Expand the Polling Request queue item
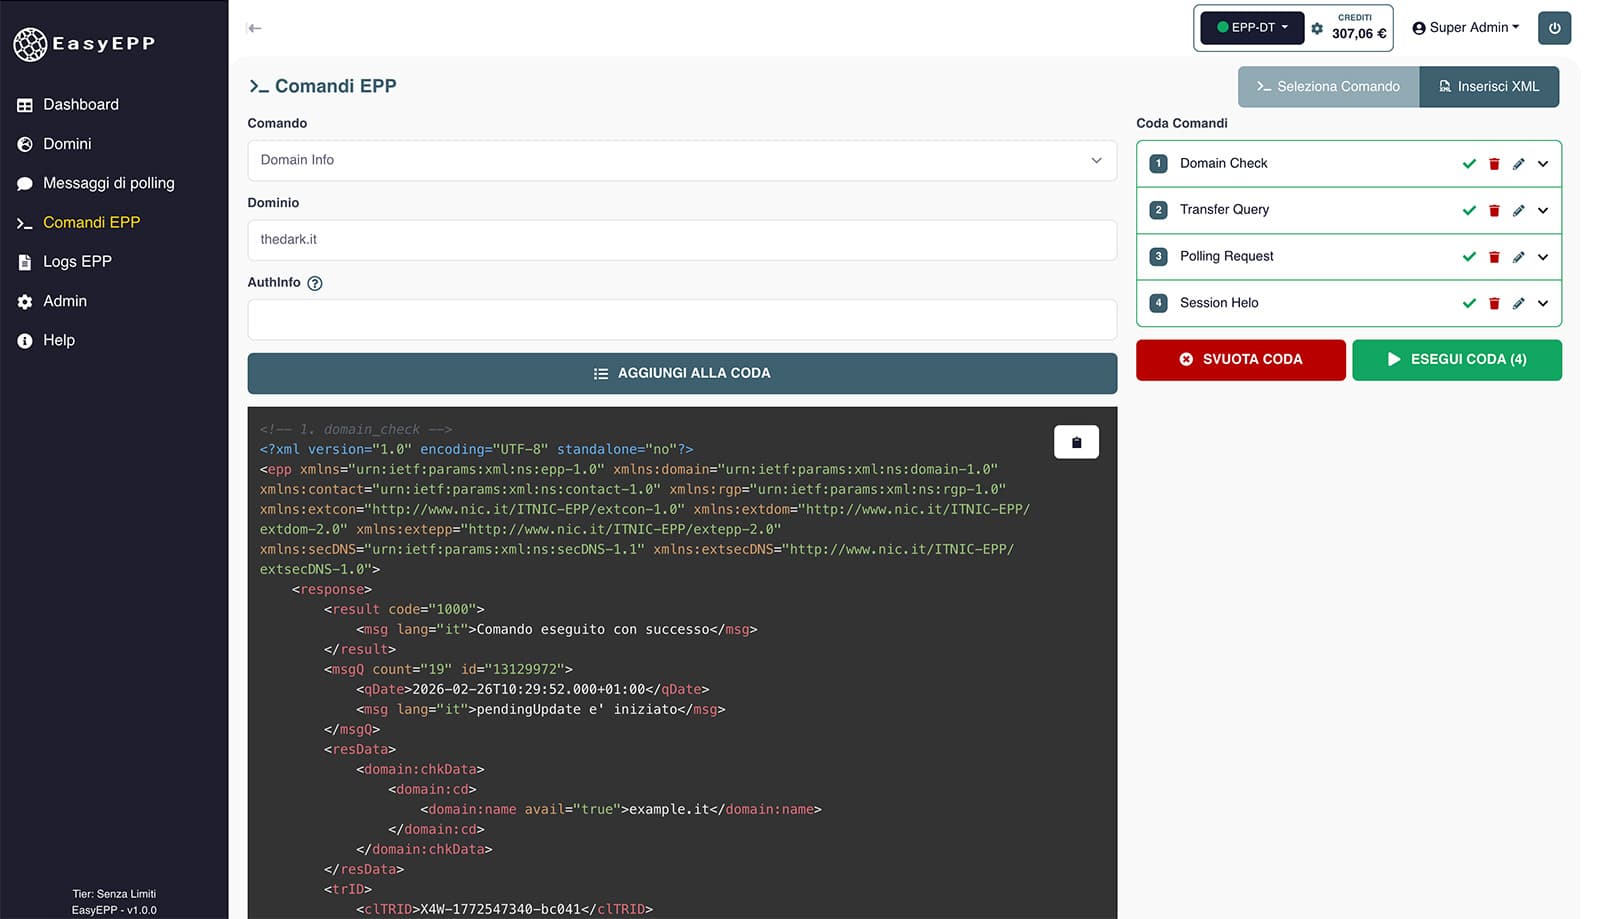The image size is (1600, 919). pos(1543,257)
